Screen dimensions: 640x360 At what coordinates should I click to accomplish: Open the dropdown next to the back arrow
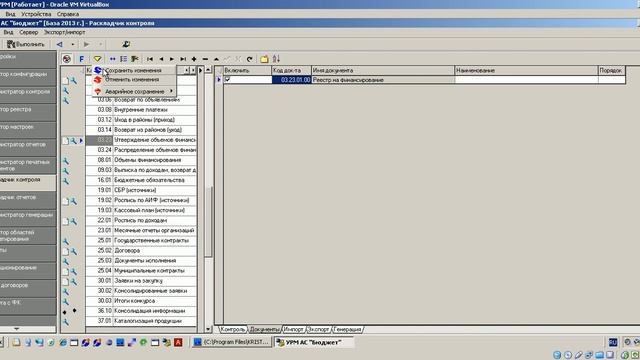73,44
